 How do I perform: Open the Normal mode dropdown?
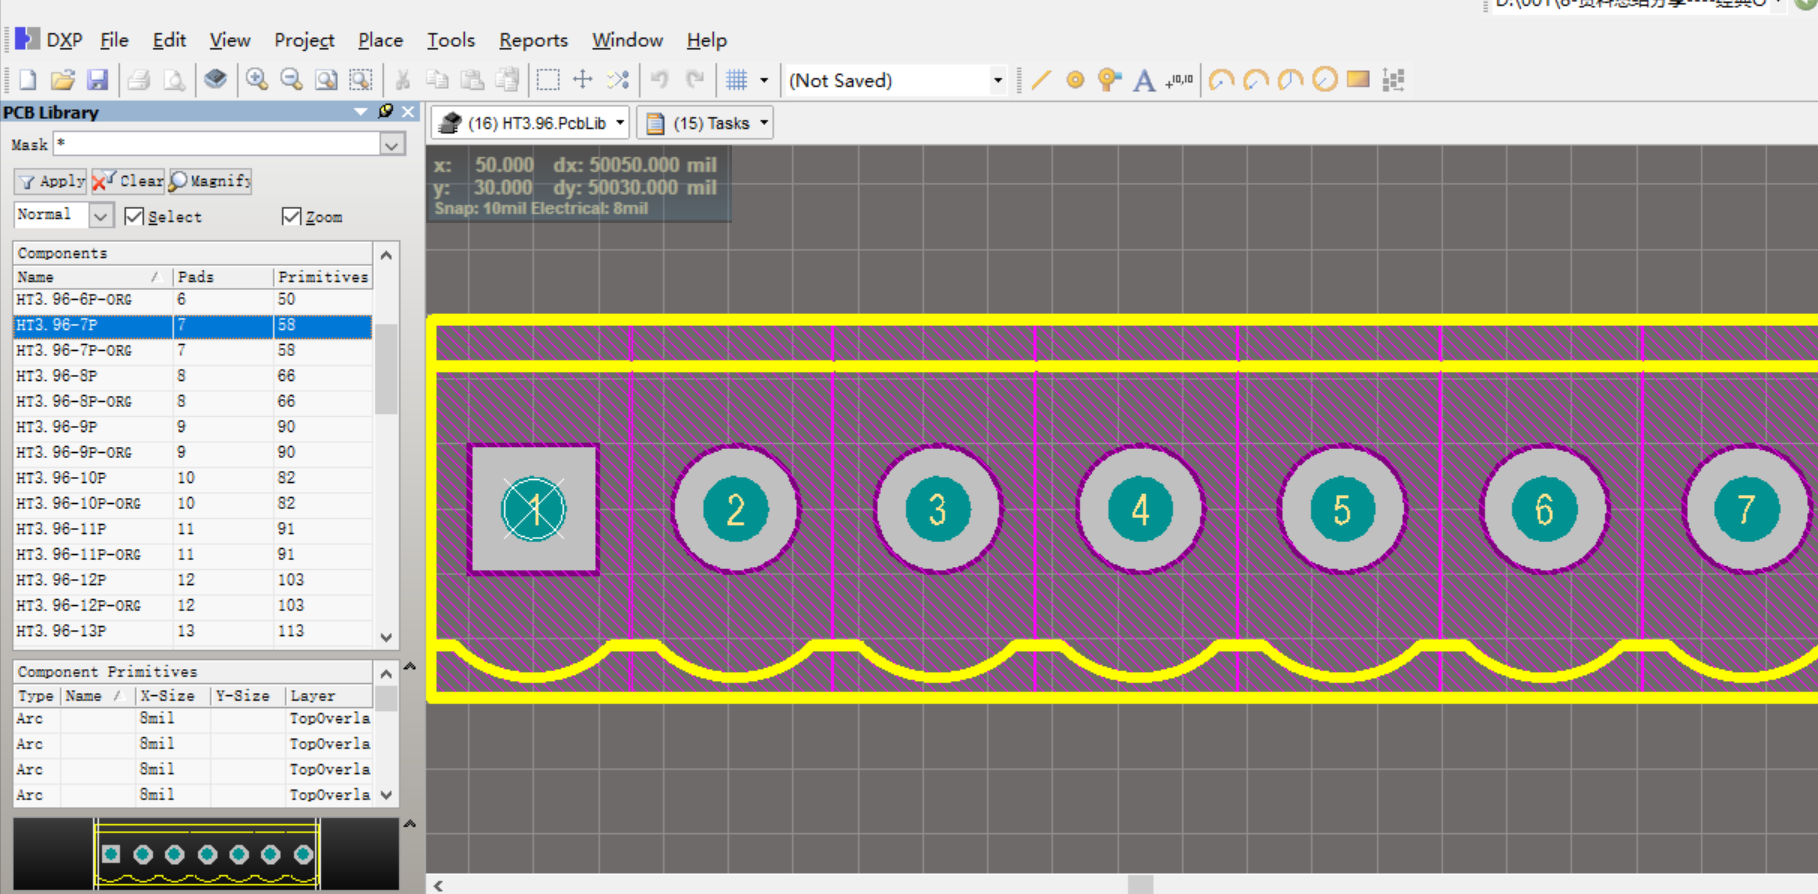[x=100, y=215]
